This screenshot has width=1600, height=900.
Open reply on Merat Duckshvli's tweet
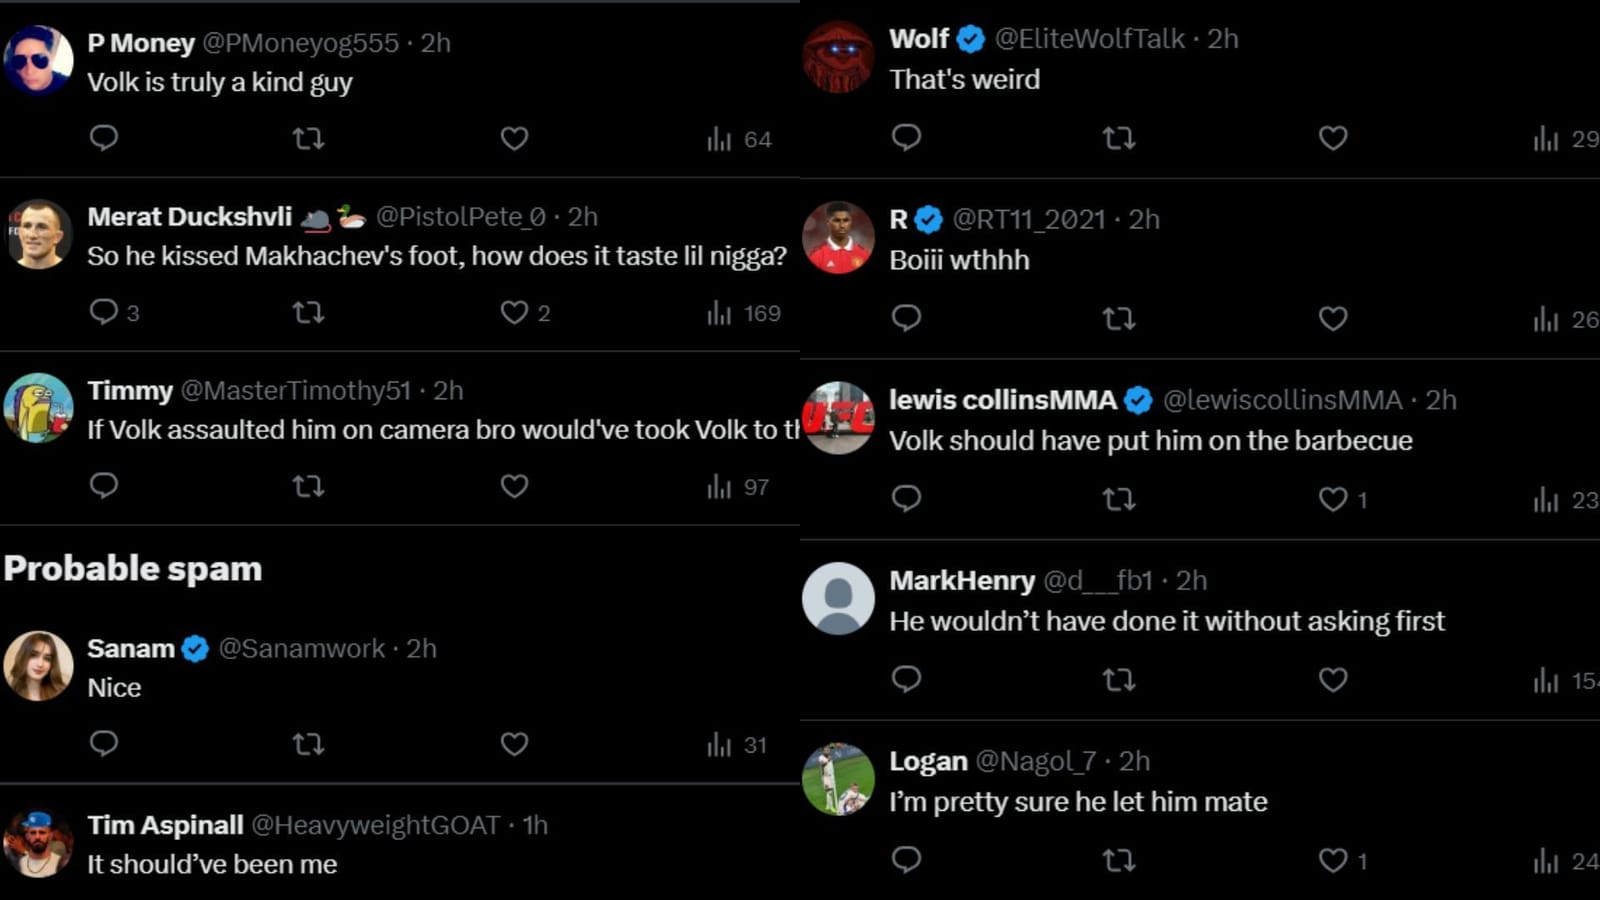pyautogui.click(x=104, y=313)
